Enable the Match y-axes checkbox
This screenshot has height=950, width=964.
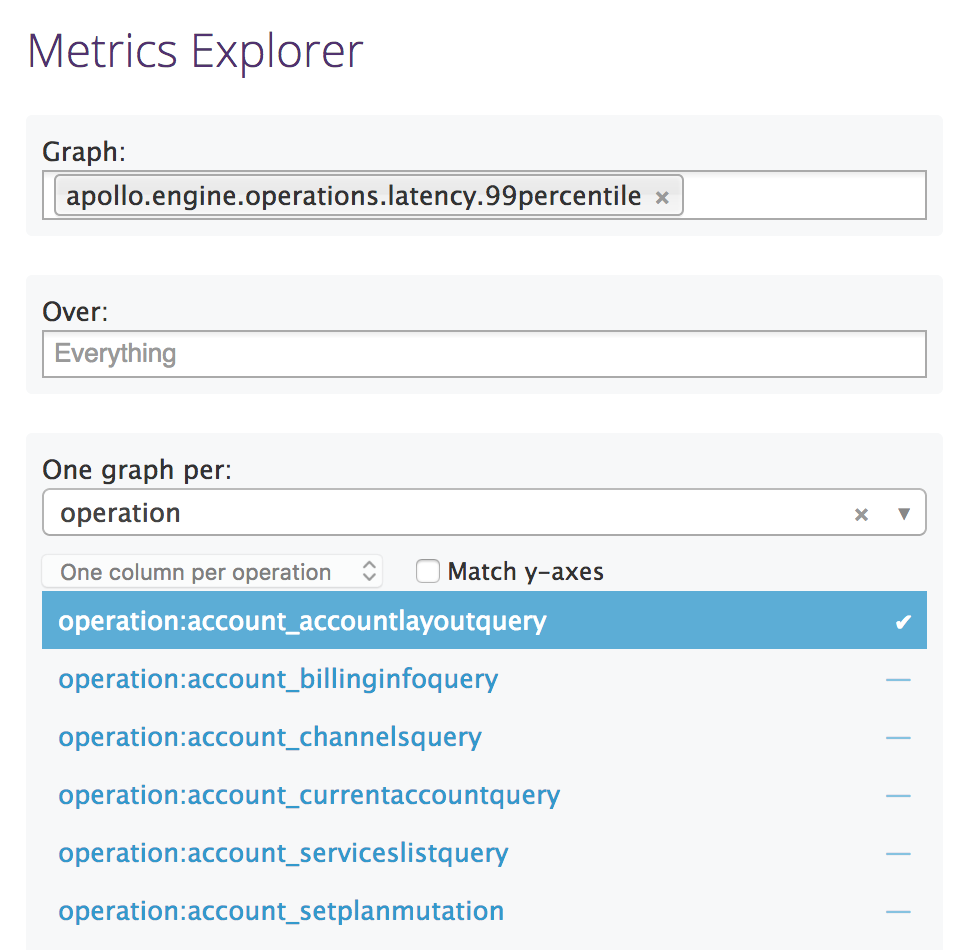pyautogui.click(x=428, y=571)
